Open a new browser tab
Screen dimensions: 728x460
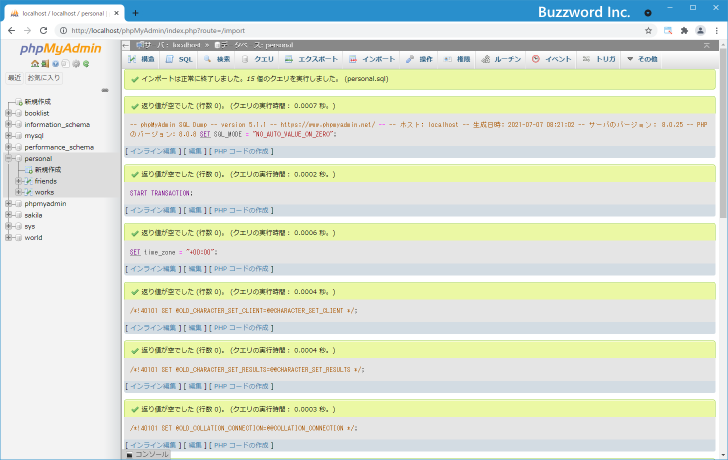(x=135, y=13)
